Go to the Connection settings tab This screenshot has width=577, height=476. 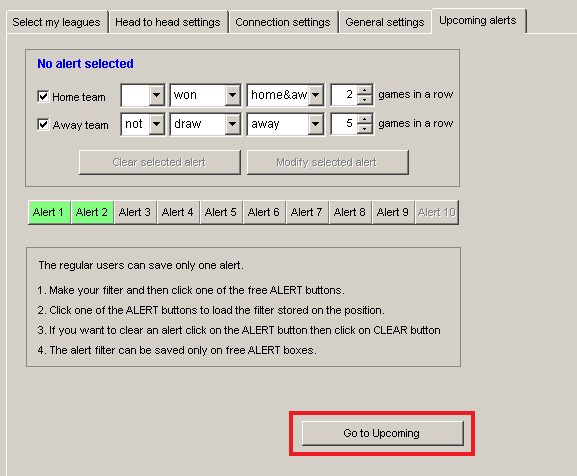coord(283,22)
